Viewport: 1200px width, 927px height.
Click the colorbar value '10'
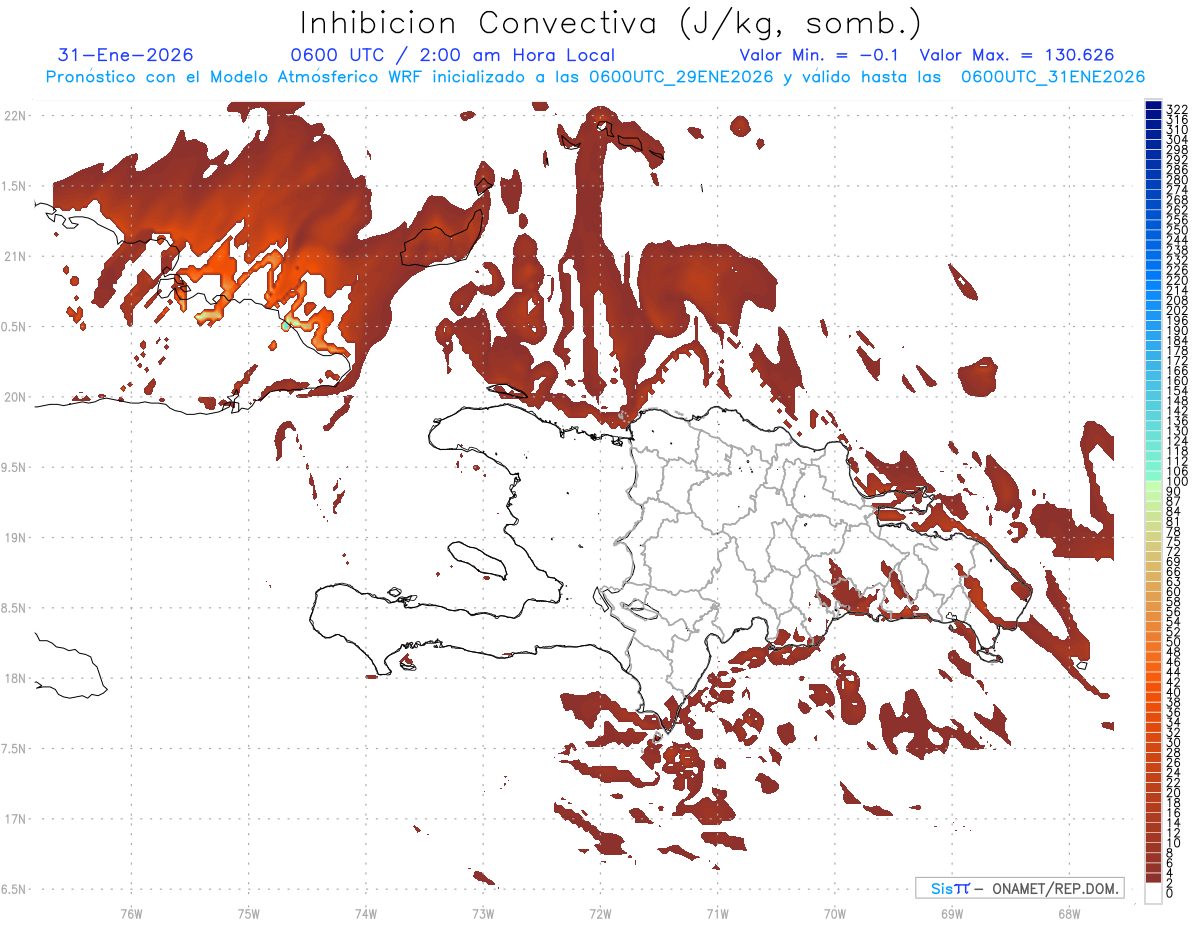point(1174,843)
